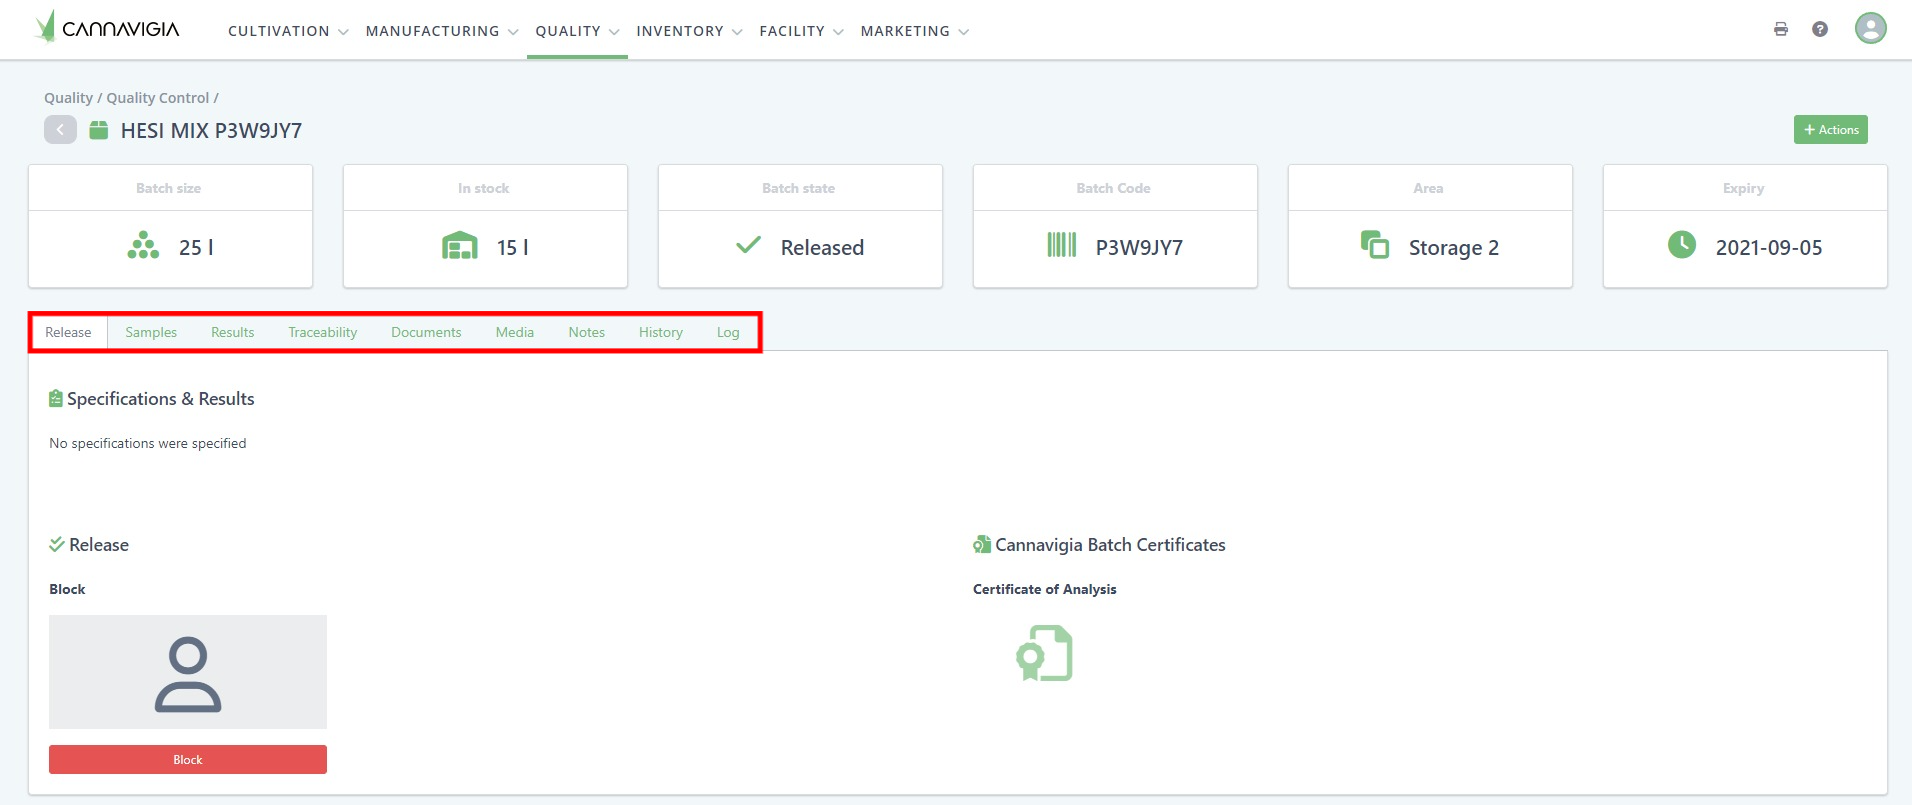Image resolution: width=1912 pixels, height=805 pixels.
Task: Click the Expiry clock icon
Action: pyautogui.click(x=1682, y=245)
